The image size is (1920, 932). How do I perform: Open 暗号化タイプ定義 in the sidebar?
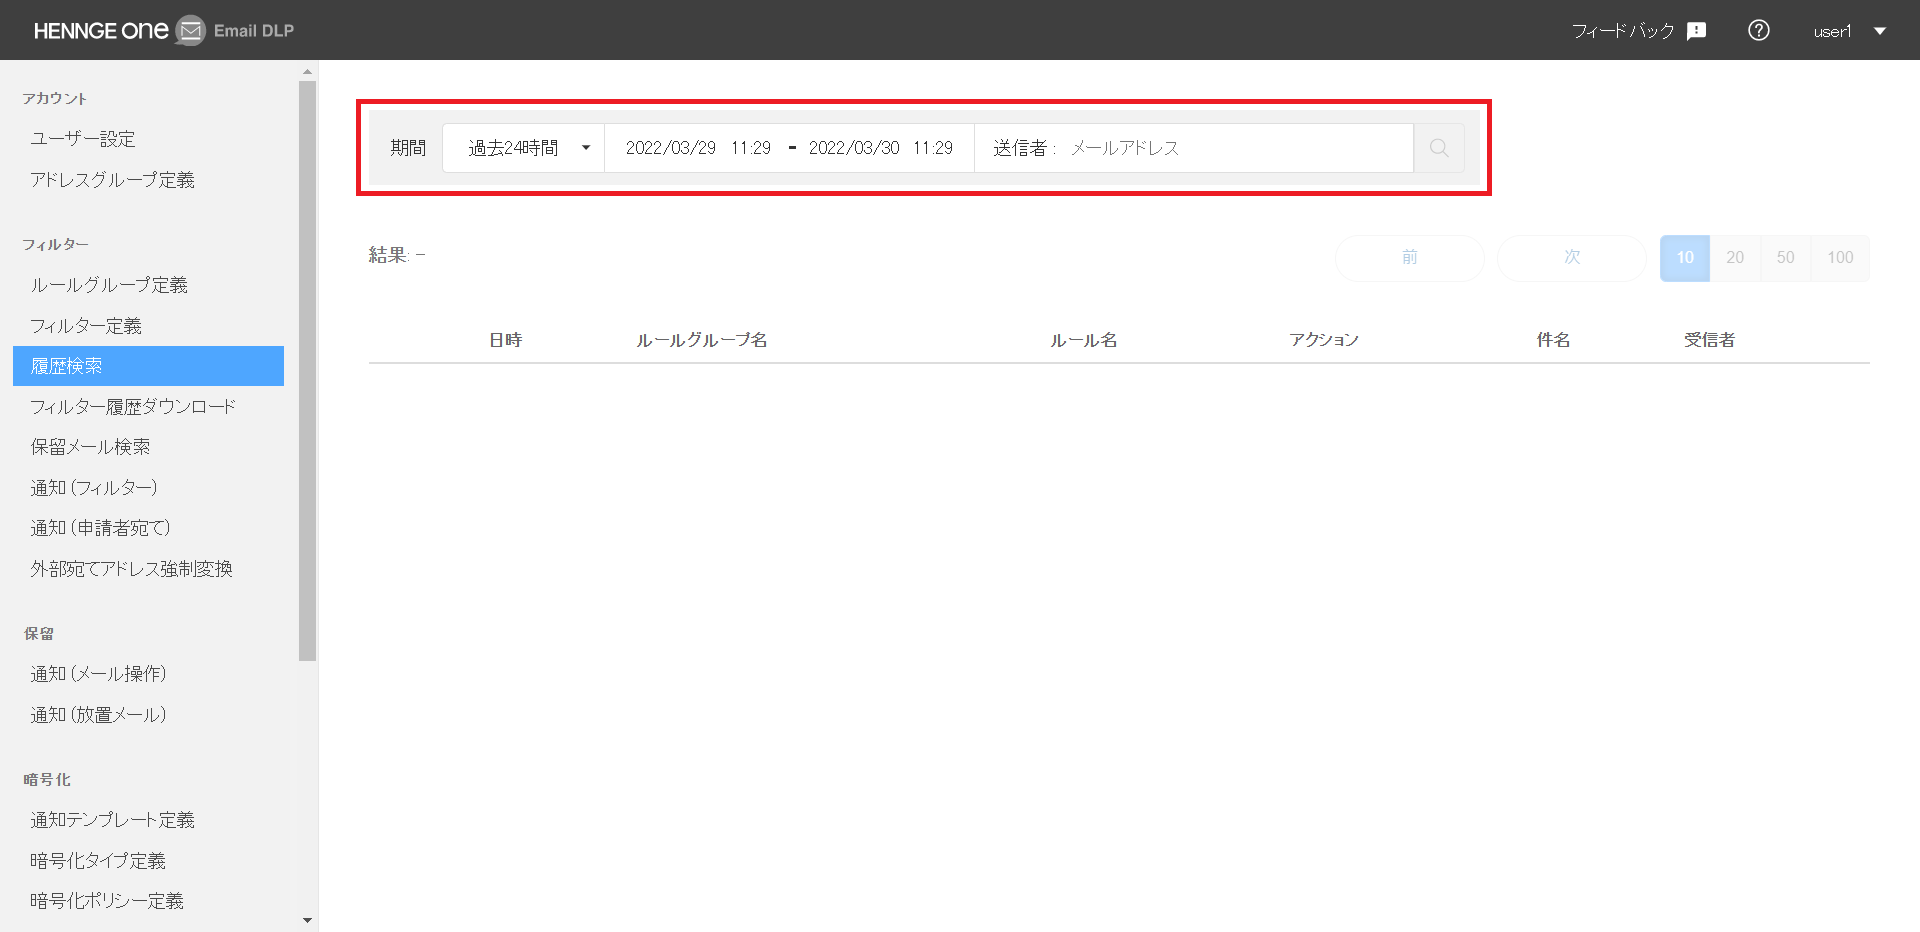tap(98, 861)
